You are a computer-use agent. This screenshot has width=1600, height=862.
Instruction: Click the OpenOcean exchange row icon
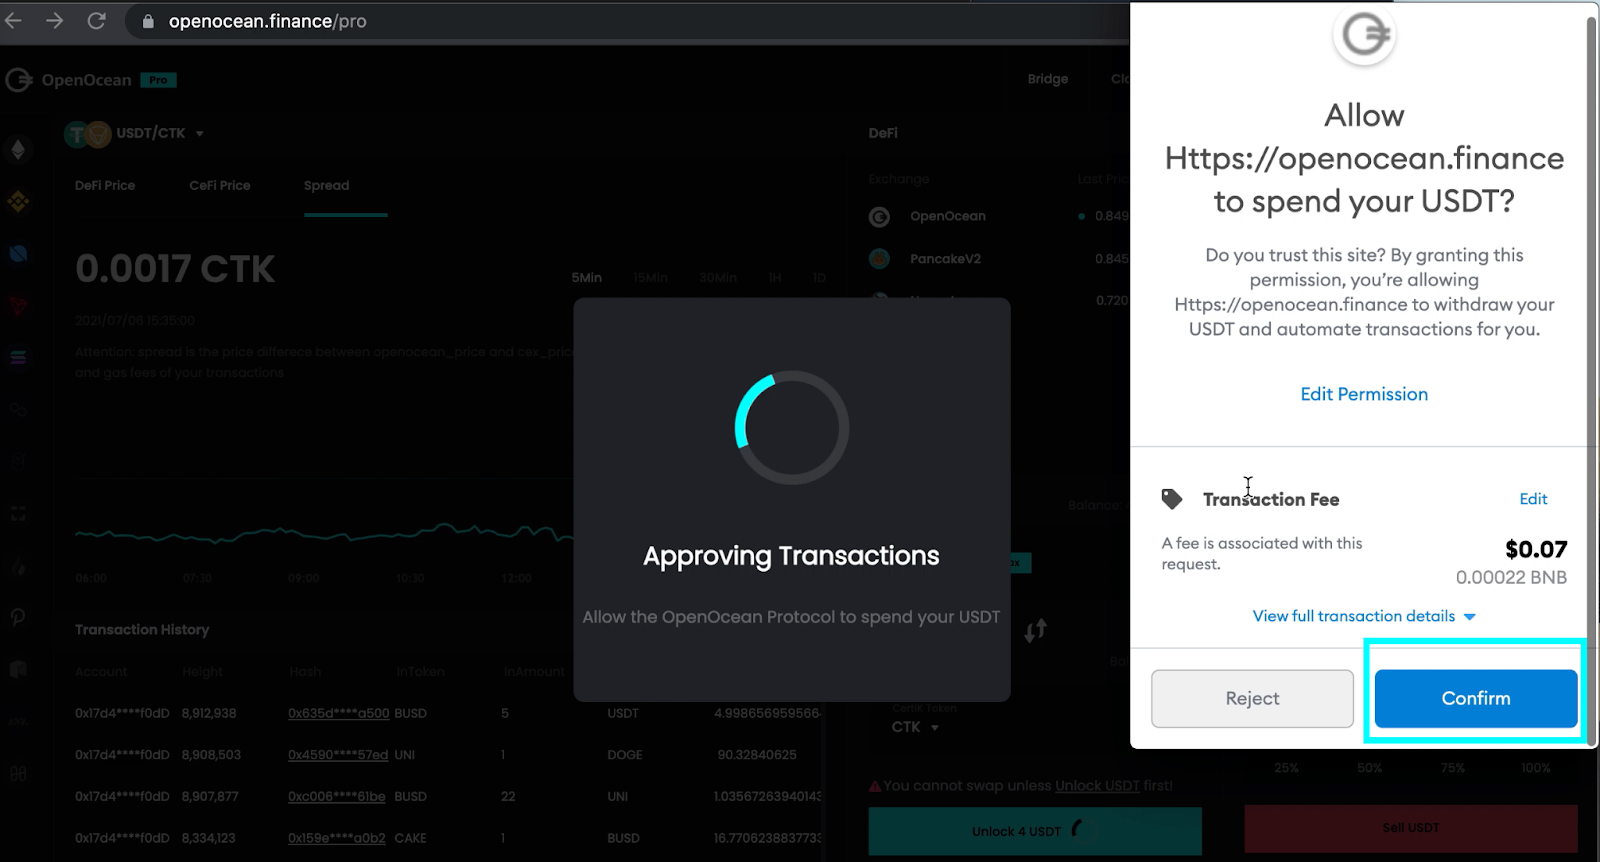tap(880, 216)
